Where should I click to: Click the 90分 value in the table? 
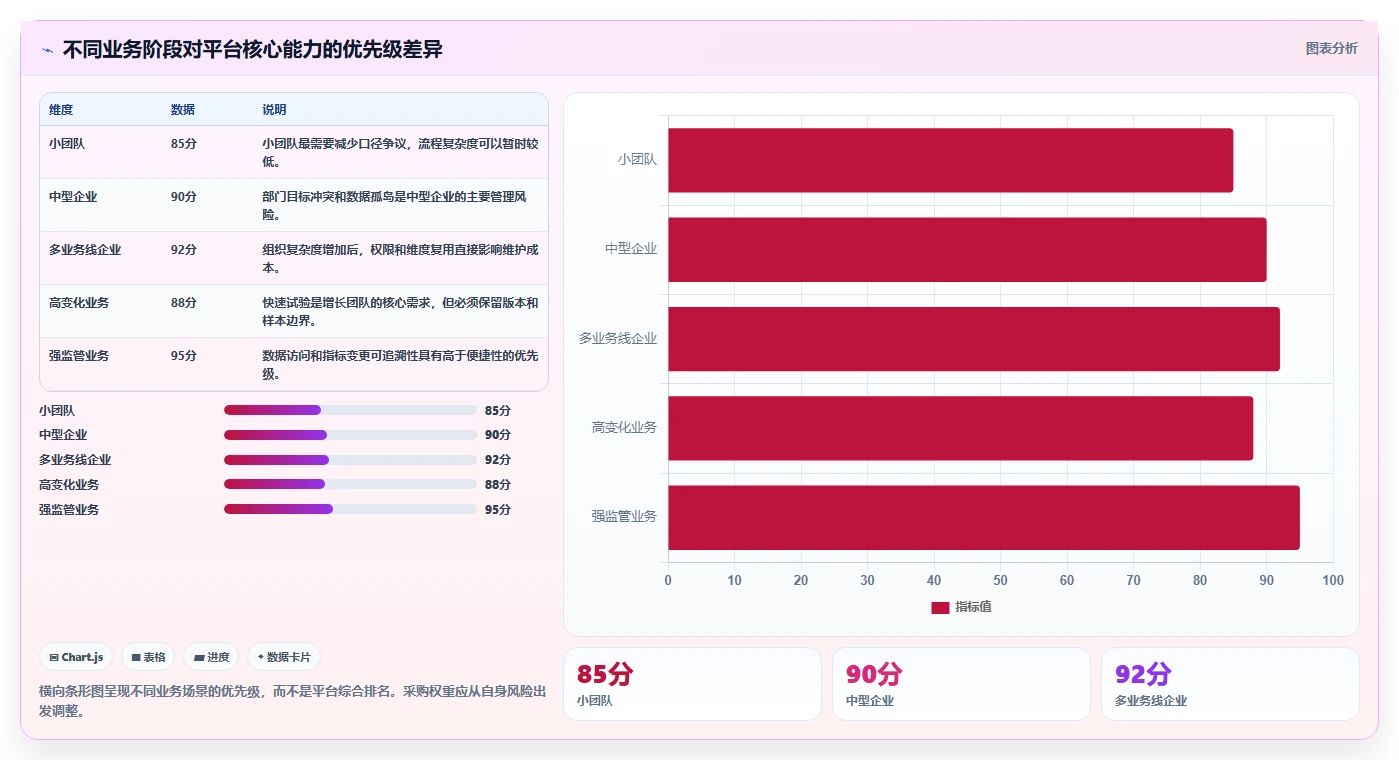pos(184,197)
